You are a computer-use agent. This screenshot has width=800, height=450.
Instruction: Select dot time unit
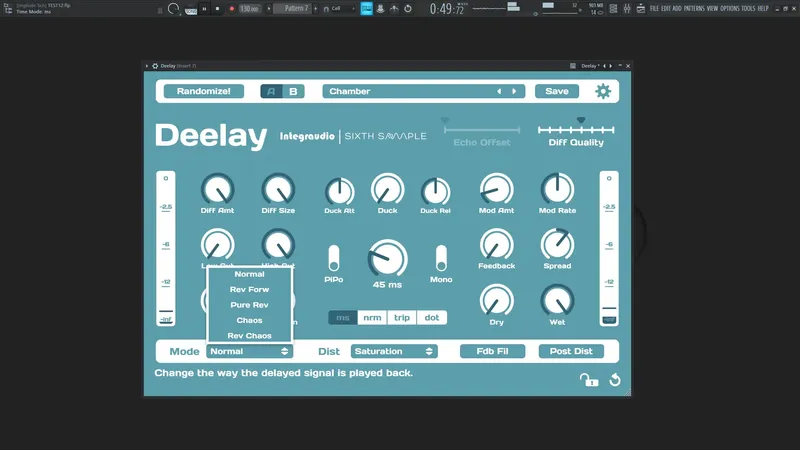tap(432, 317)
